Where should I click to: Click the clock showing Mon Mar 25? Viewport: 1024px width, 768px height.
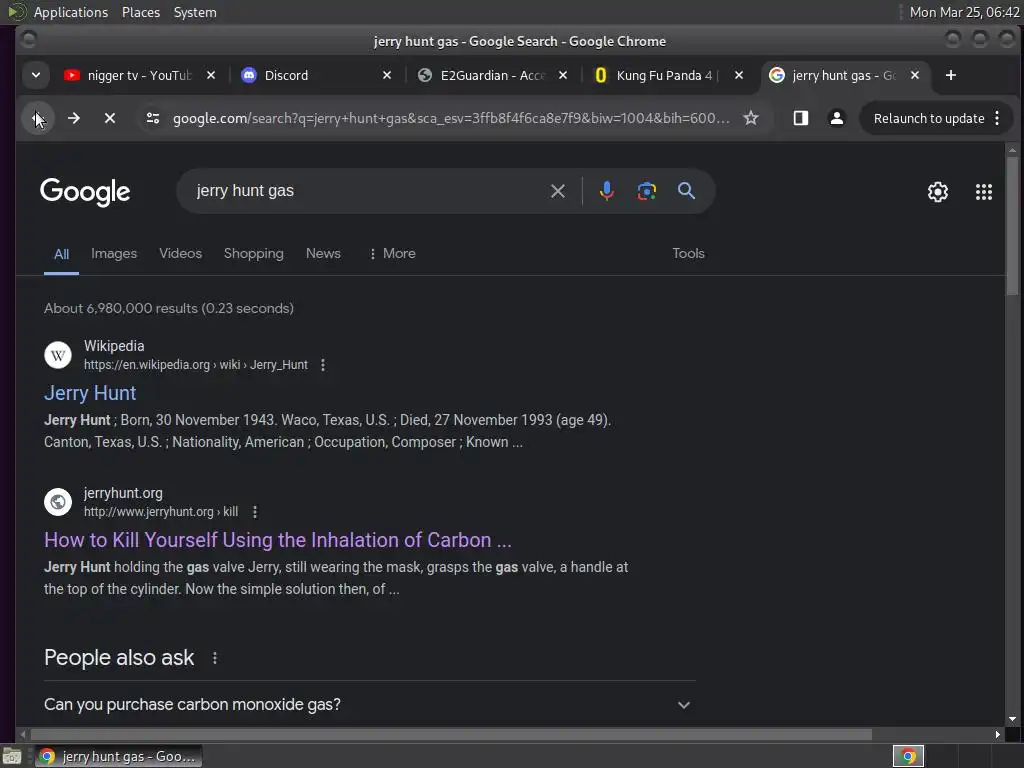pyautogui.click(x=965, y=12)
